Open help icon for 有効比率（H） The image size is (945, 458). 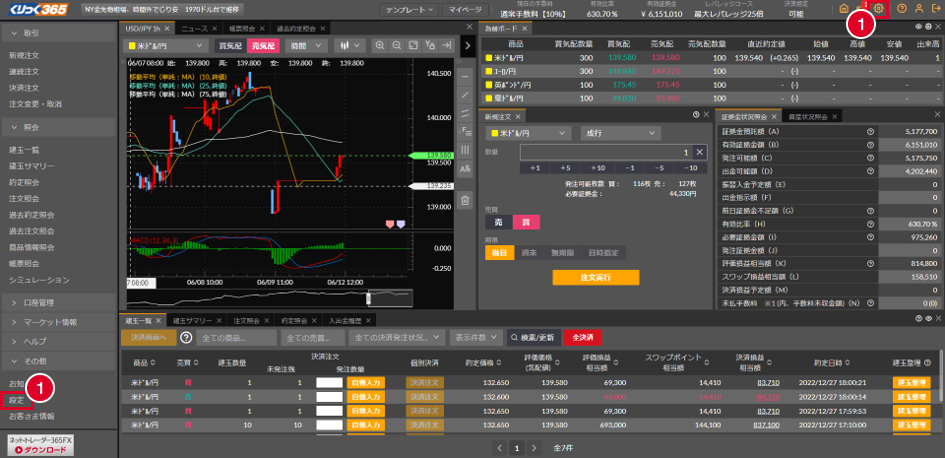coord(870,224)
